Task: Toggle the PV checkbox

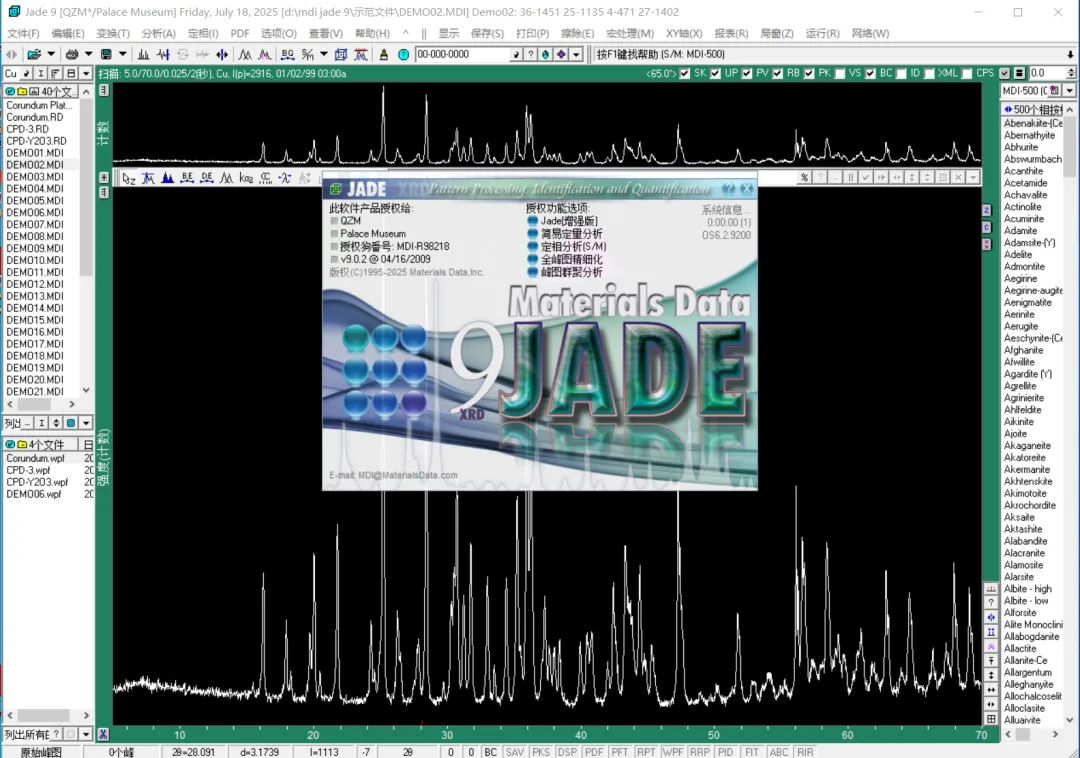Action: (747, 73)
